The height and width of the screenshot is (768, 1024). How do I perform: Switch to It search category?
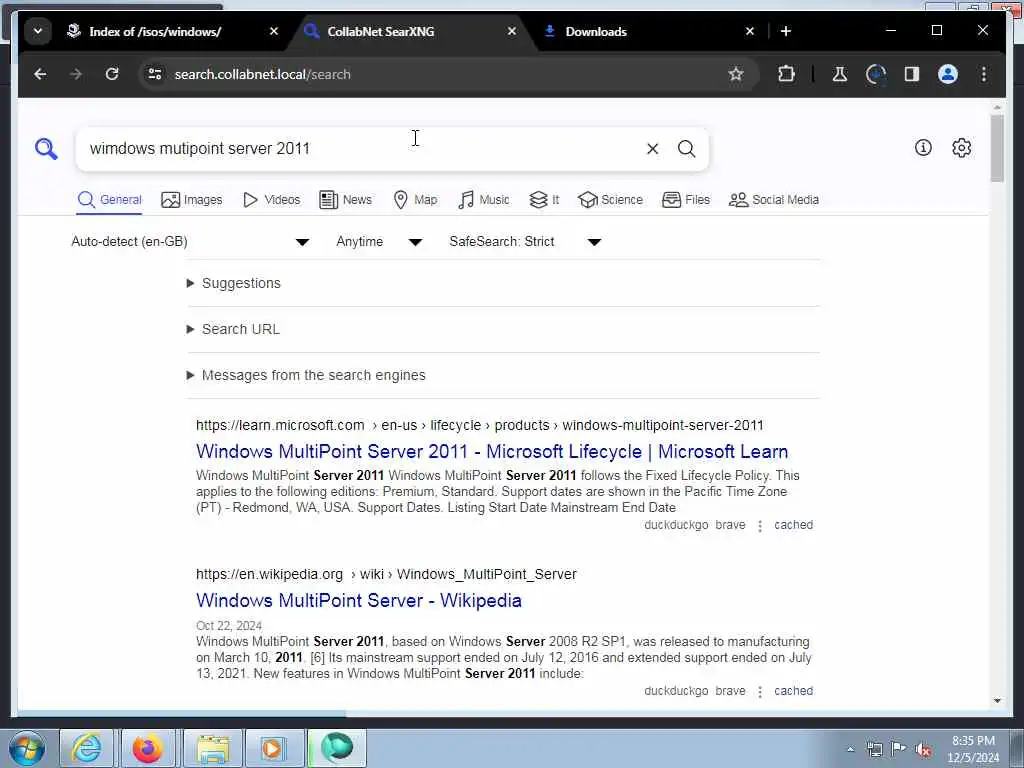544,200
